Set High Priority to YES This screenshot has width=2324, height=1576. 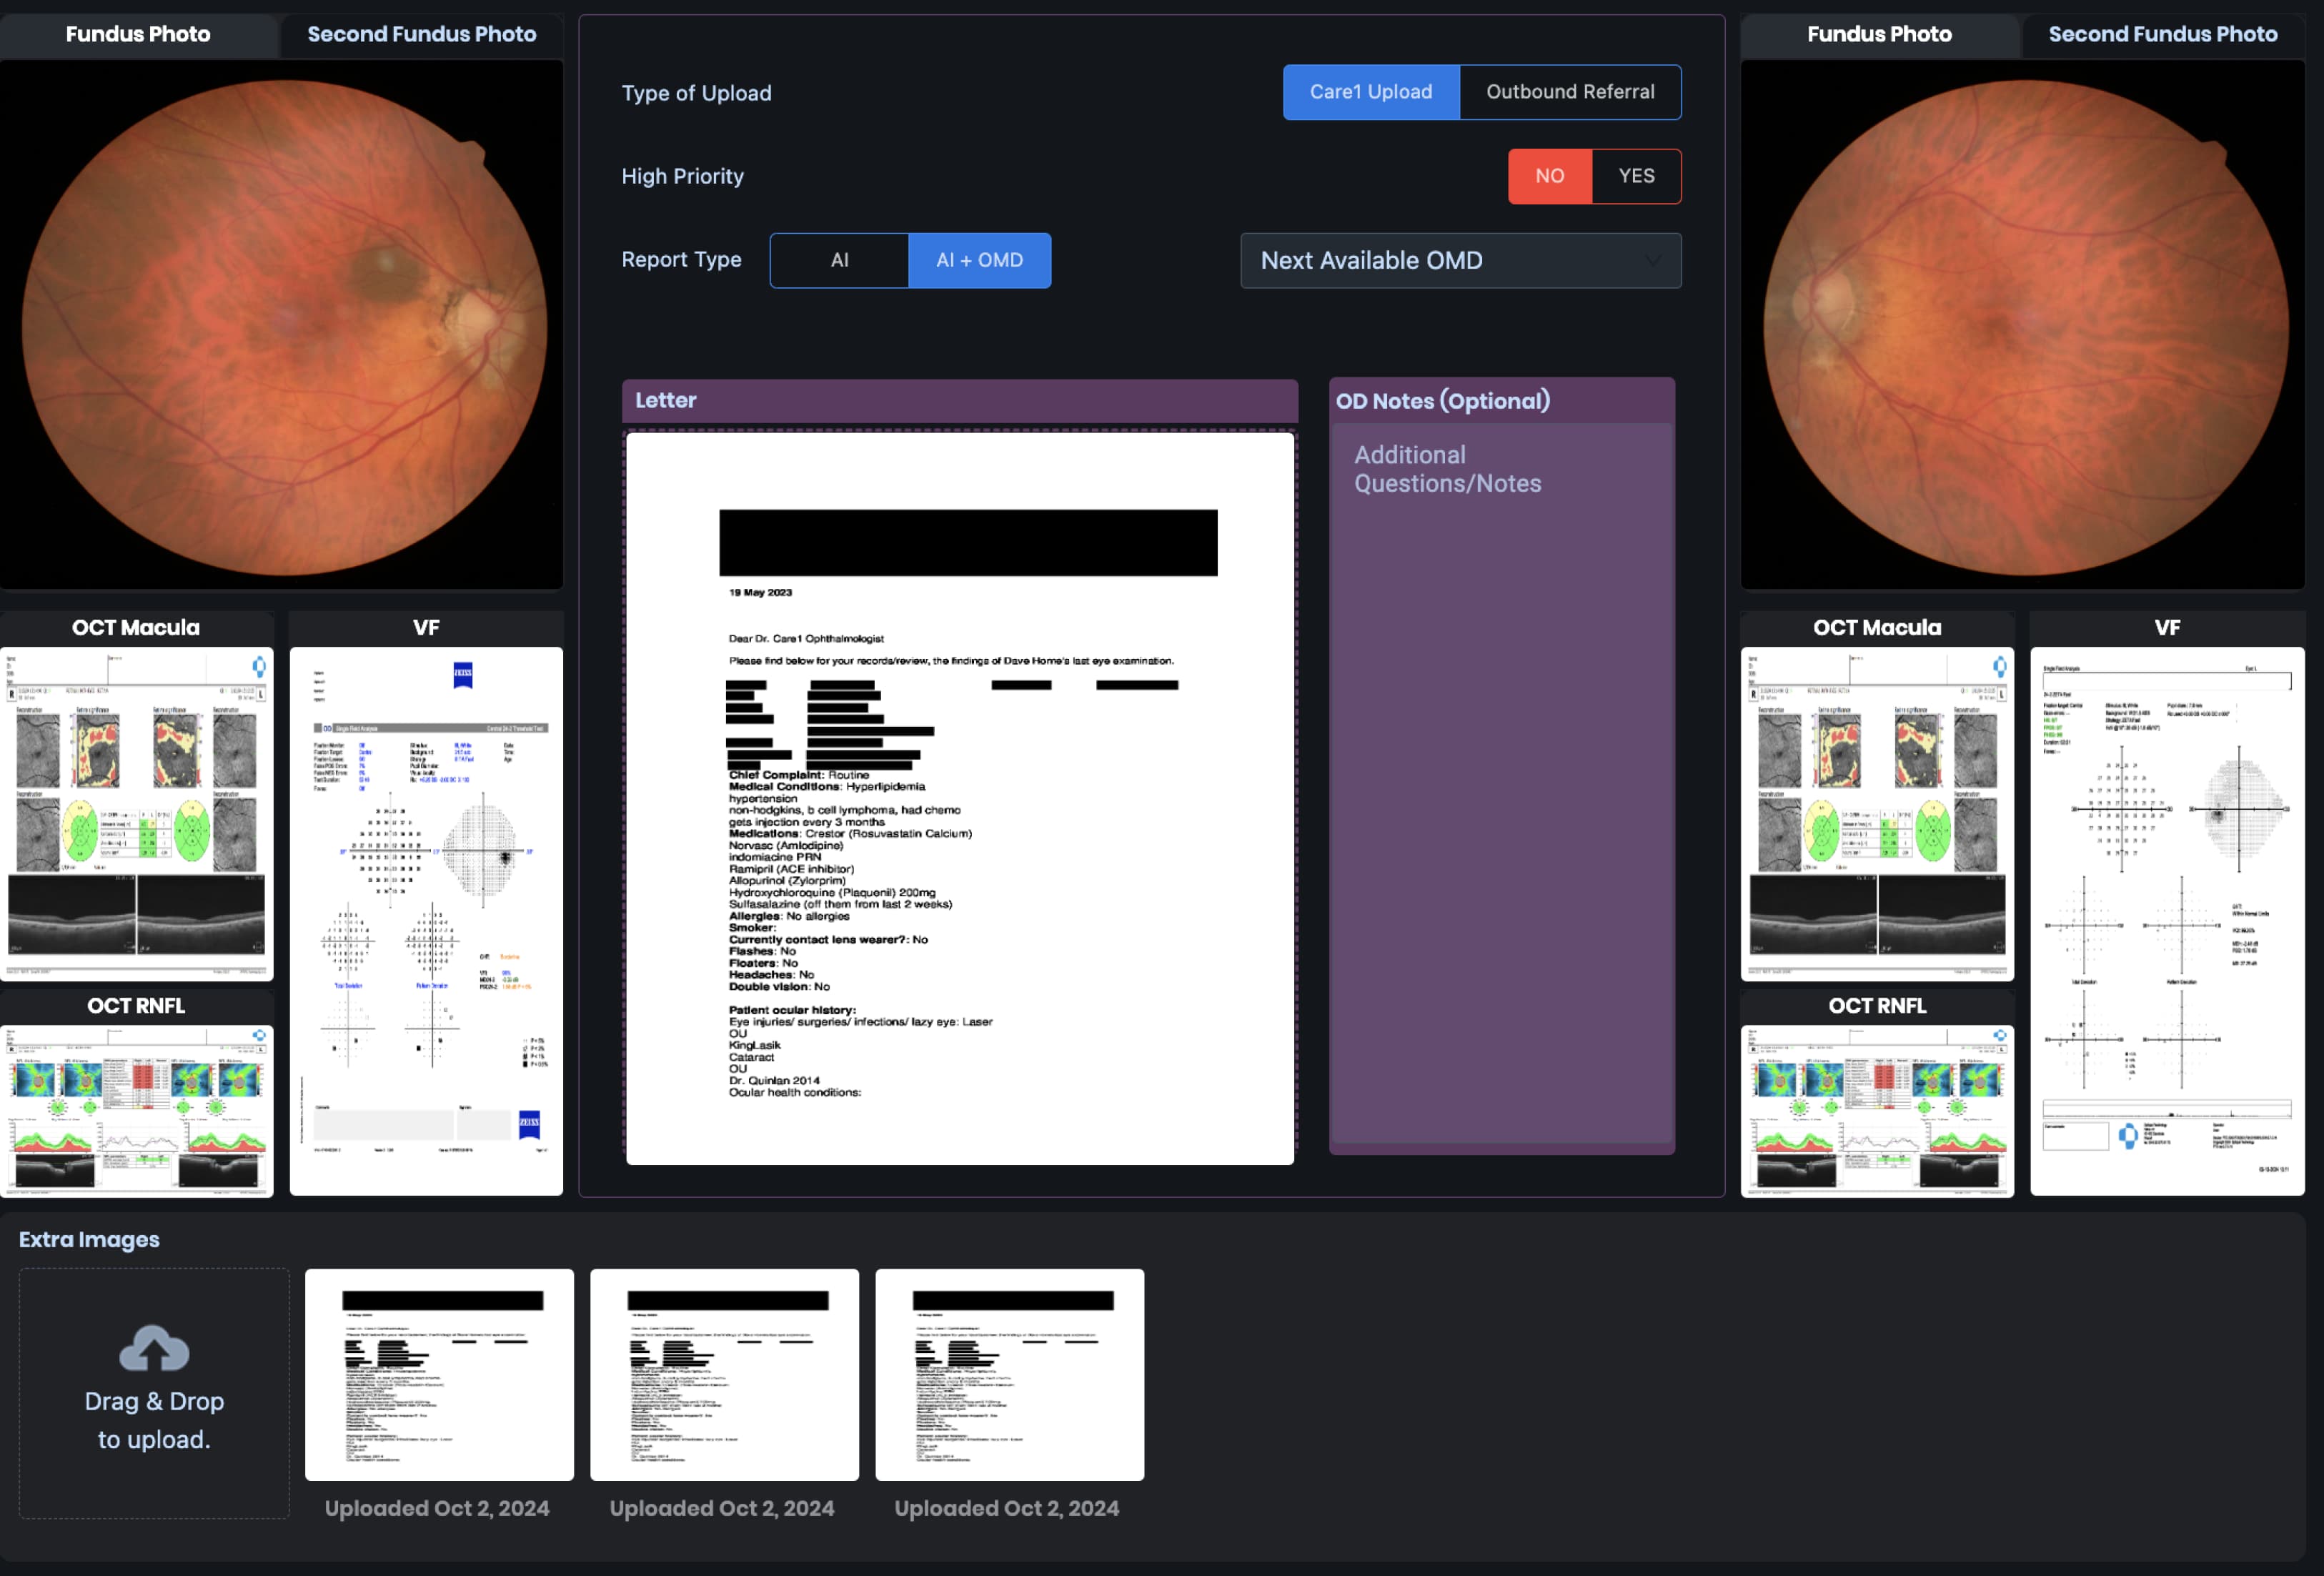coord(1636,176)
